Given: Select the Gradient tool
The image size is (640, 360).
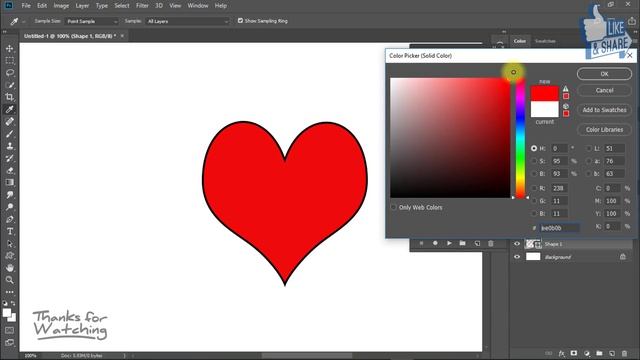Looking at the screenshot, I should [9, 182].
